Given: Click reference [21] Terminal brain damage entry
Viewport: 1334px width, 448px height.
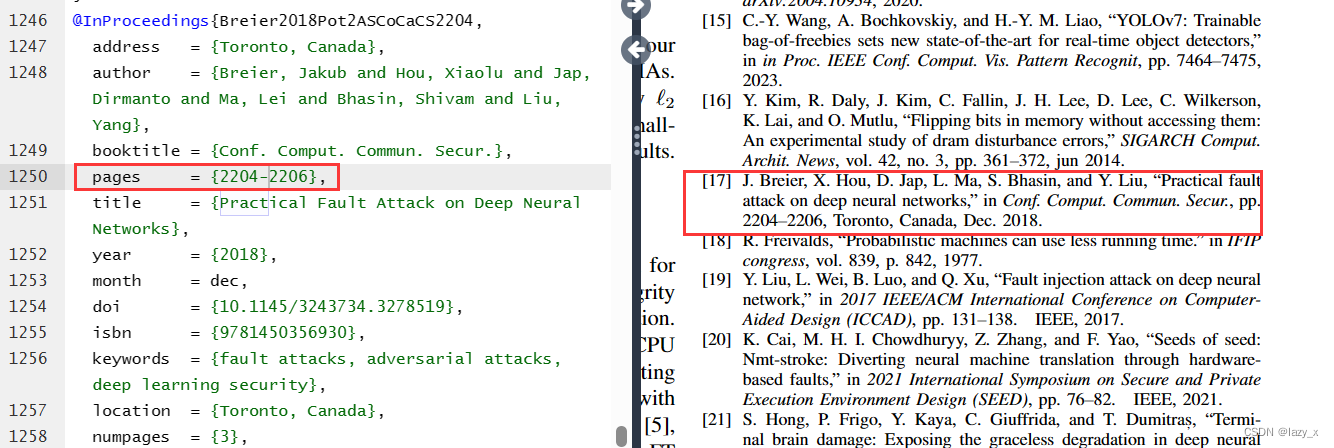Looking at the screenshot, I should [x=982, y=430].
